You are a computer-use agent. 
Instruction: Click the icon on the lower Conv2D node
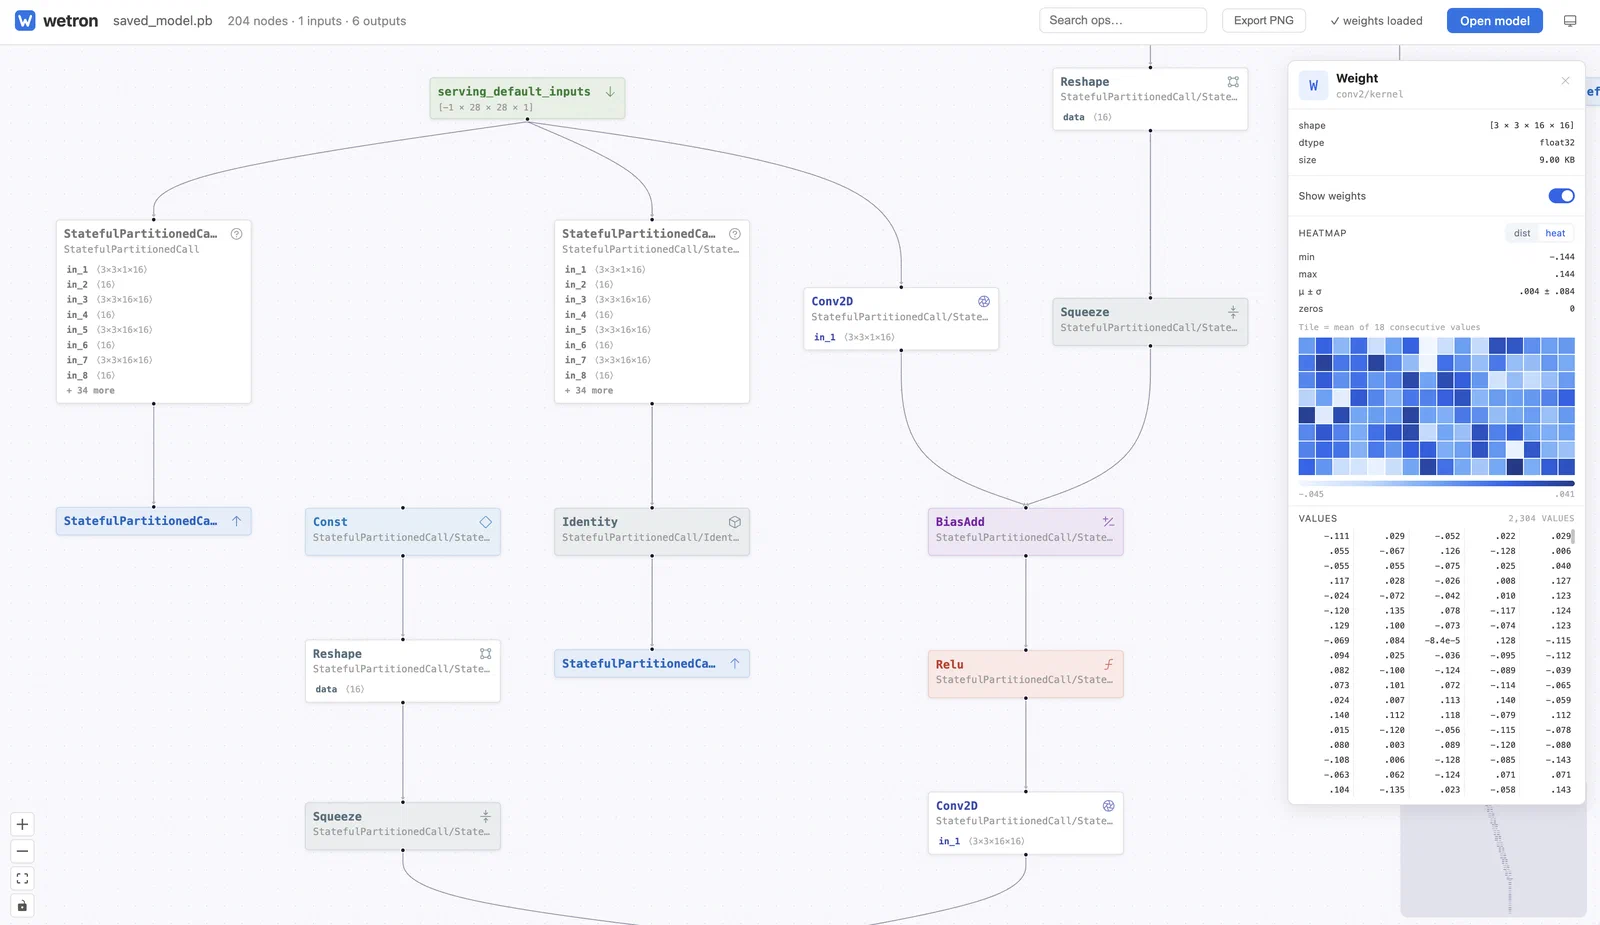(1108, 805)
